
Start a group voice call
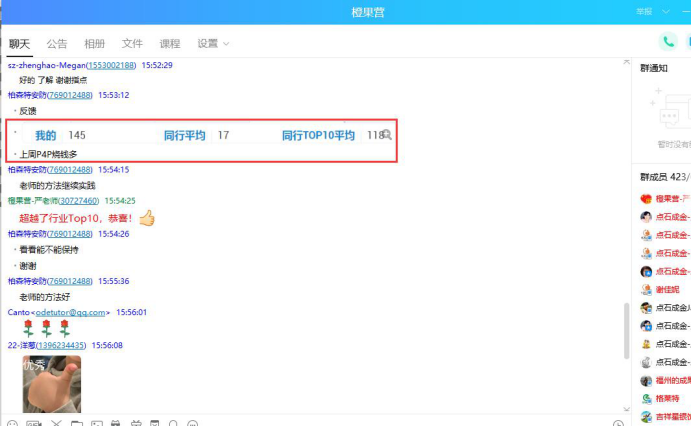click(668, 42)
